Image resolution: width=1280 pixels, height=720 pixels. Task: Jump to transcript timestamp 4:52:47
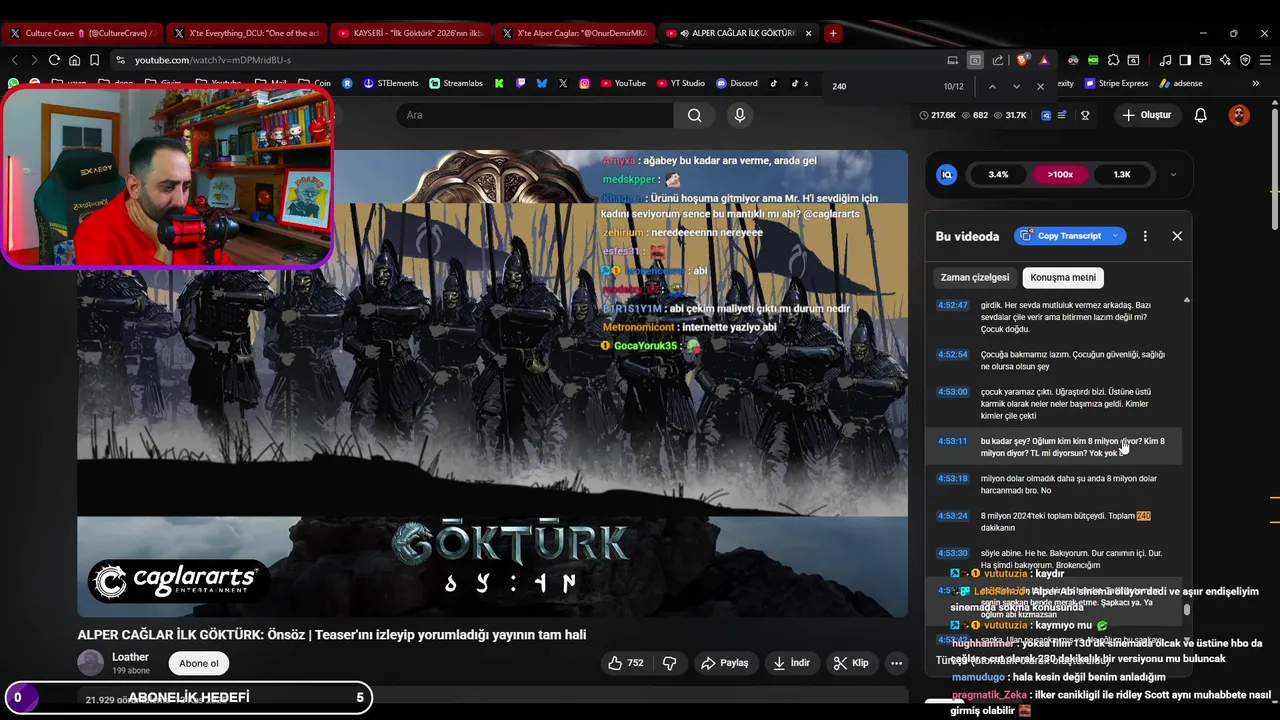(952, 305)
